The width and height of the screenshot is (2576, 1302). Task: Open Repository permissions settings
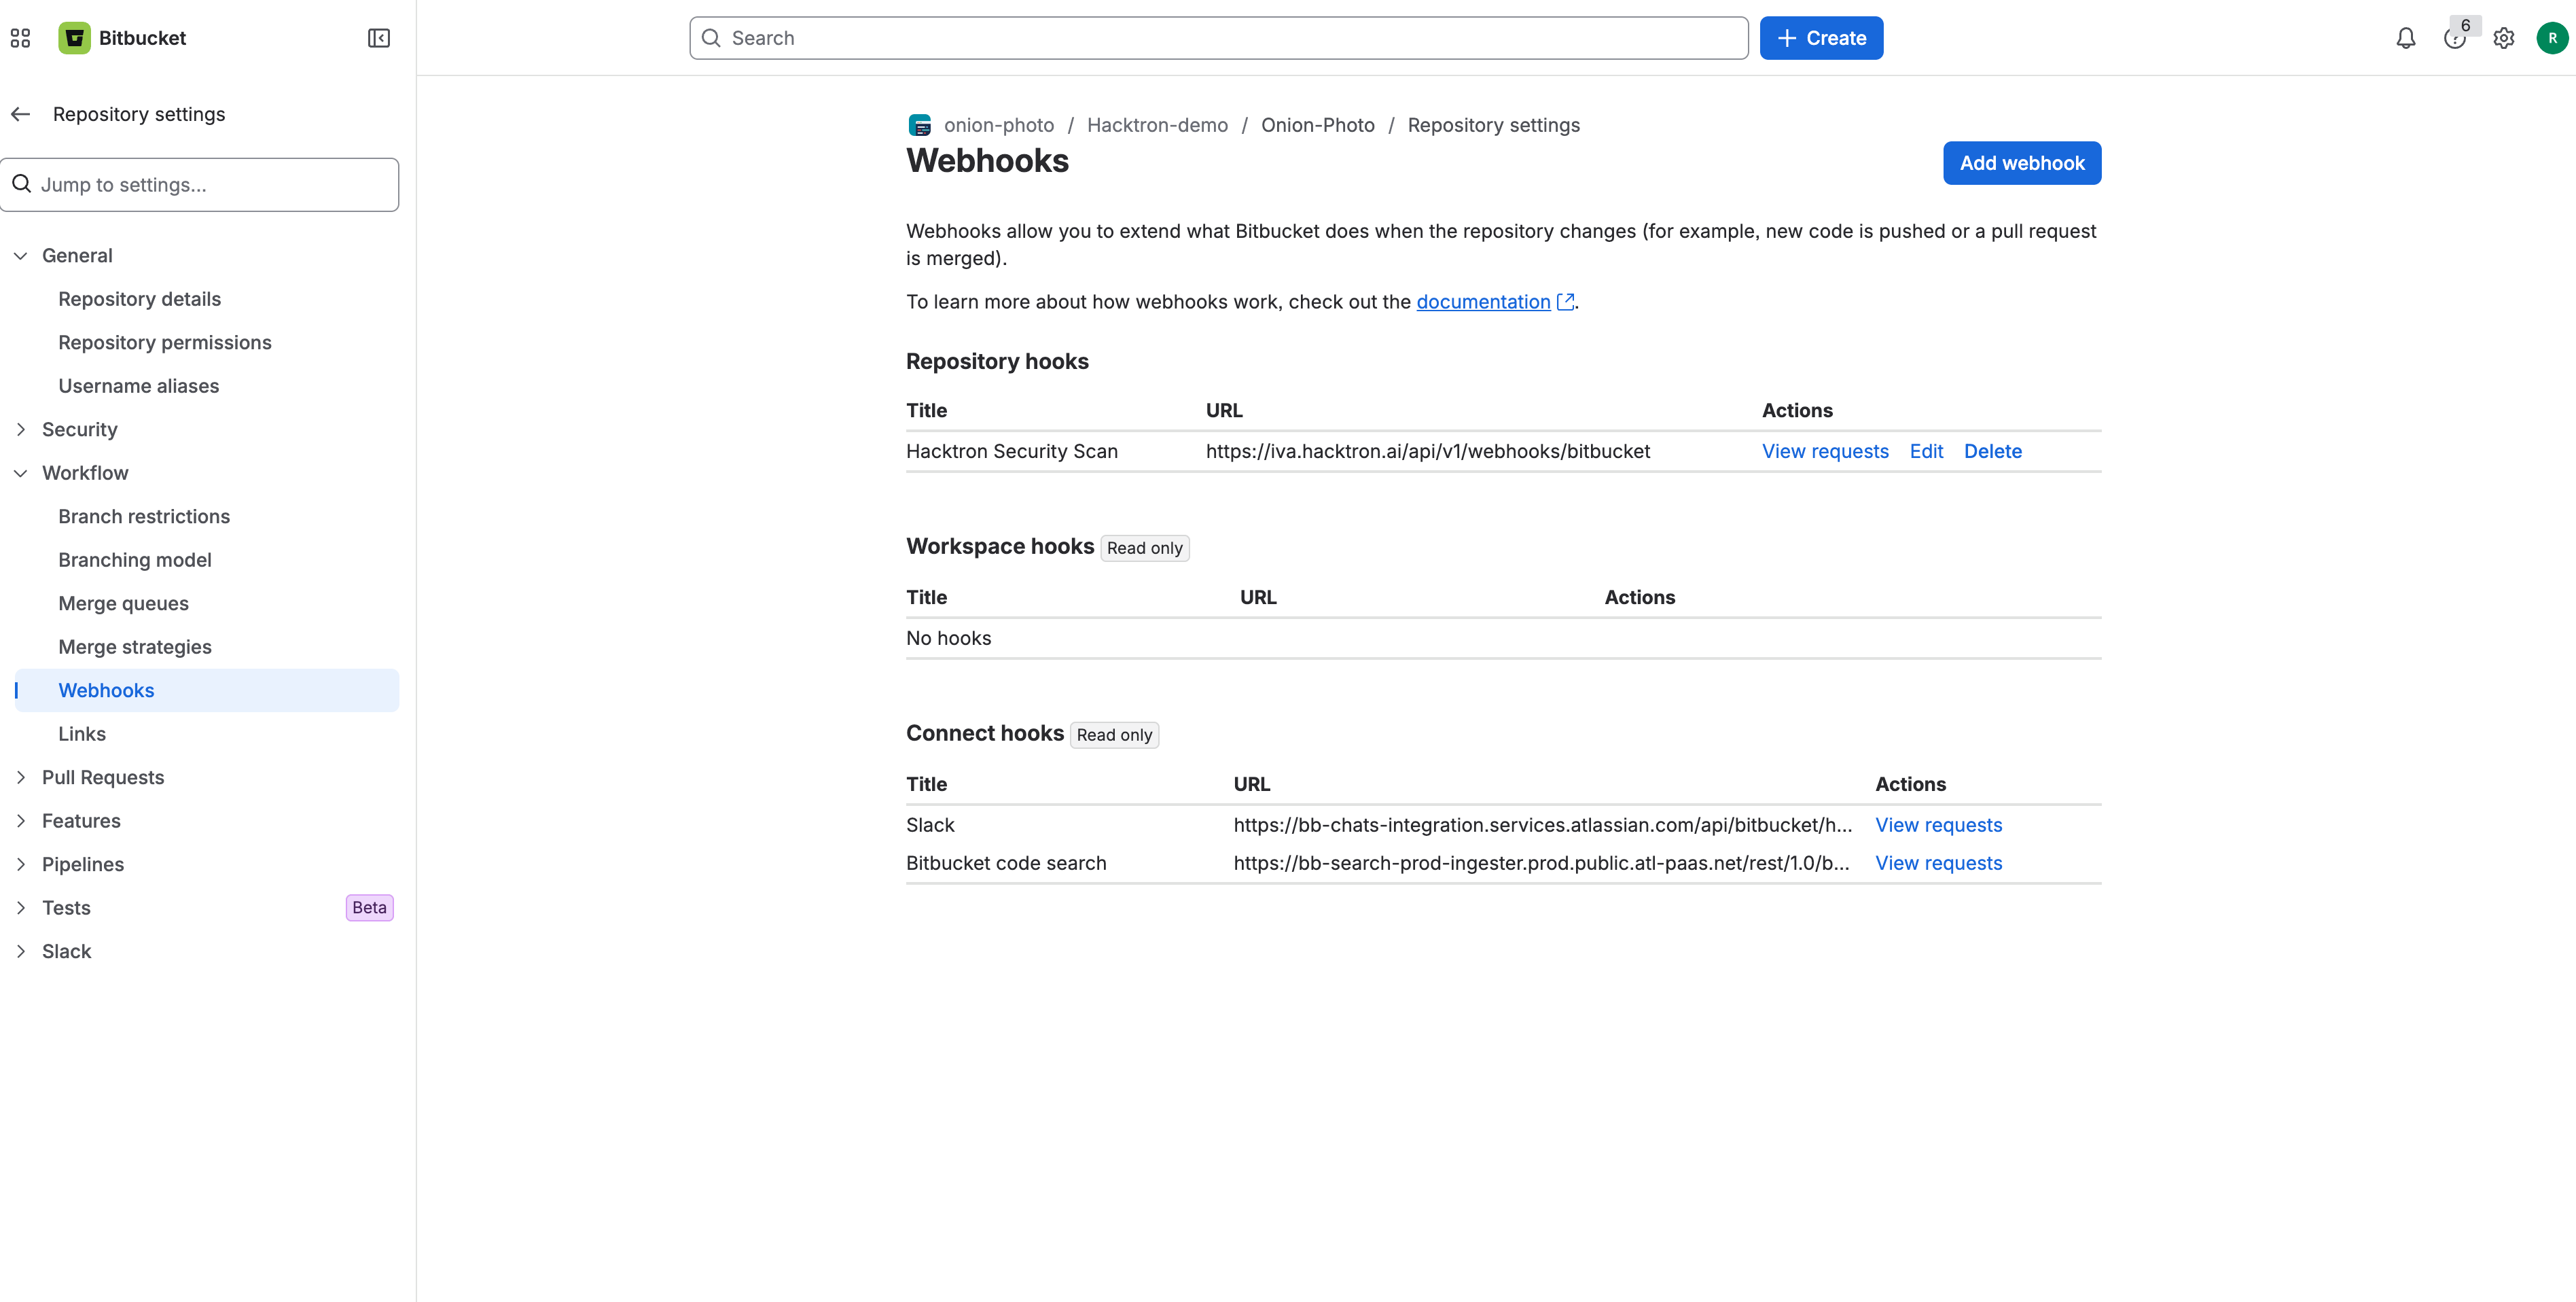(x=165, y=342)
